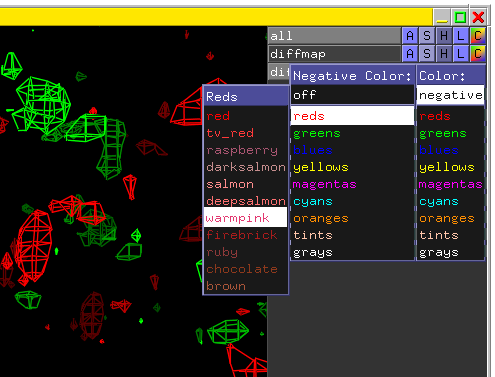The height and width of the screenshot is (377, 495).
Task: Select firebrick from the Reds submenu
Action: (246, 235)
